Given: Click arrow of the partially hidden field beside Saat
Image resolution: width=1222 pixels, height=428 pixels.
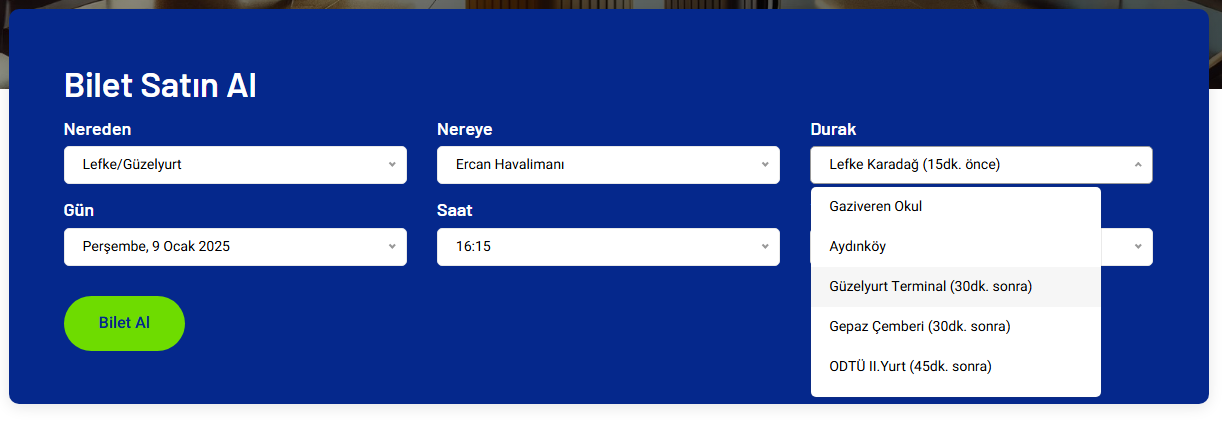Looking at the screenshot, I should coord(1138,247).
